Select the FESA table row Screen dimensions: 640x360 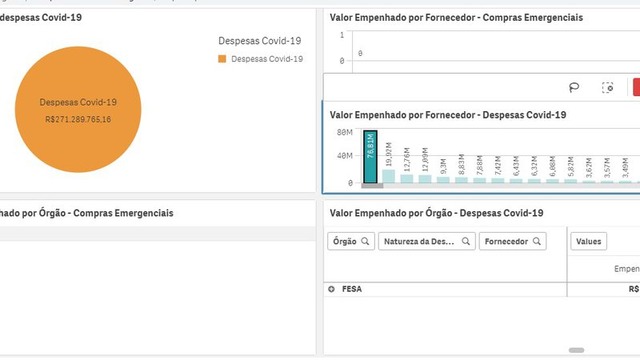tap(482, 289)
